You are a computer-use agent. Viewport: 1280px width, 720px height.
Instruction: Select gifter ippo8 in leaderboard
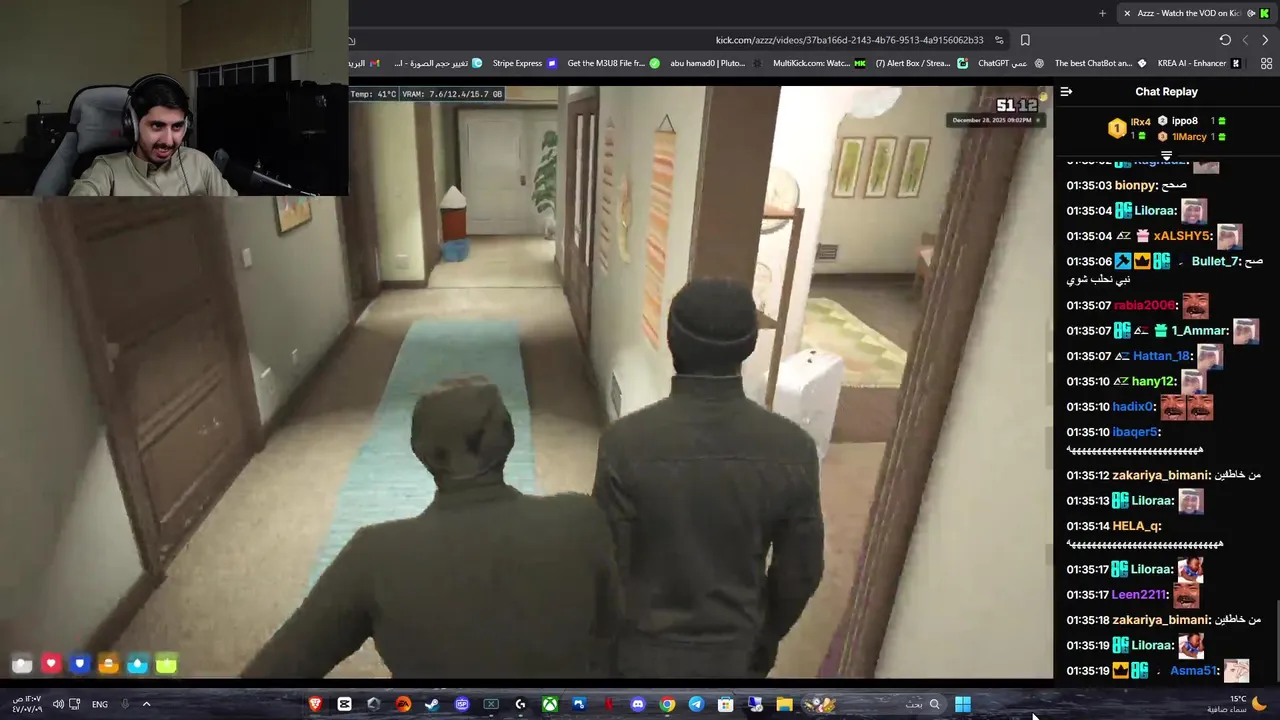coord(1184,121)
